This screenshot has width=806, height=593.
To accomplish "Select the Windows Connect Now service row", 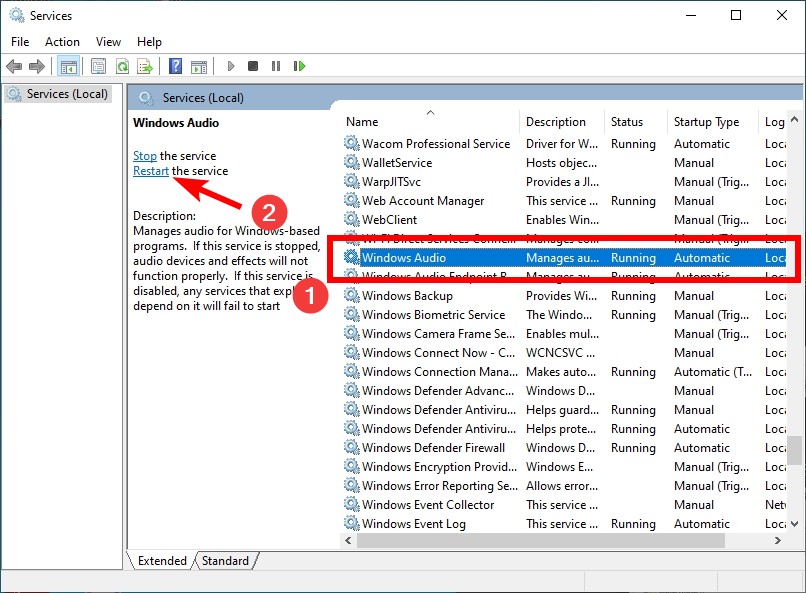I will point(564,353).
